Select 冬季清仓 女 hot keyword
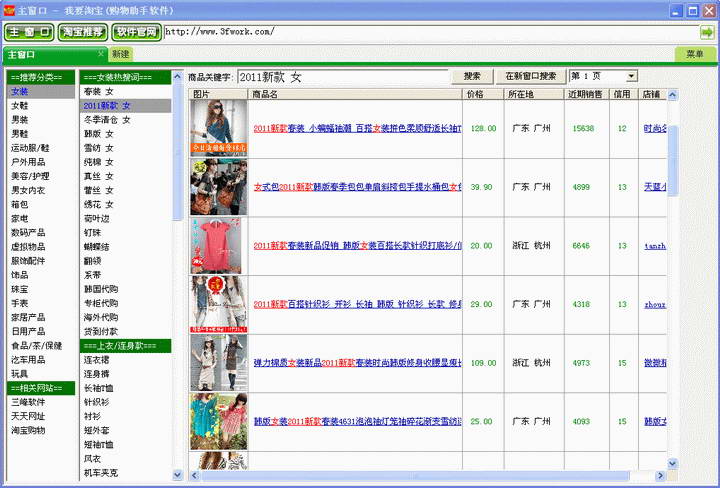The width and height of the screenshot is (720, 488). 106,120
